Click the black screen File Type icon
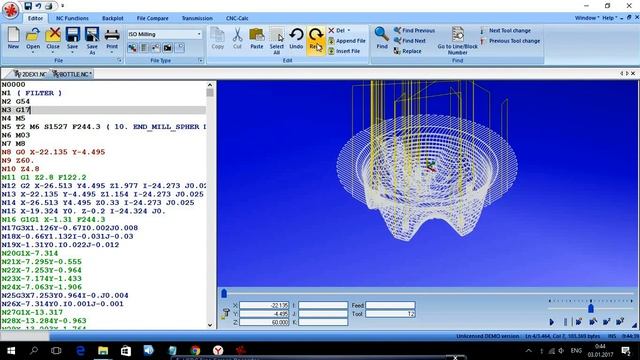Image resolution: width=640 pixels, height=360 pixels. [168, 48]
